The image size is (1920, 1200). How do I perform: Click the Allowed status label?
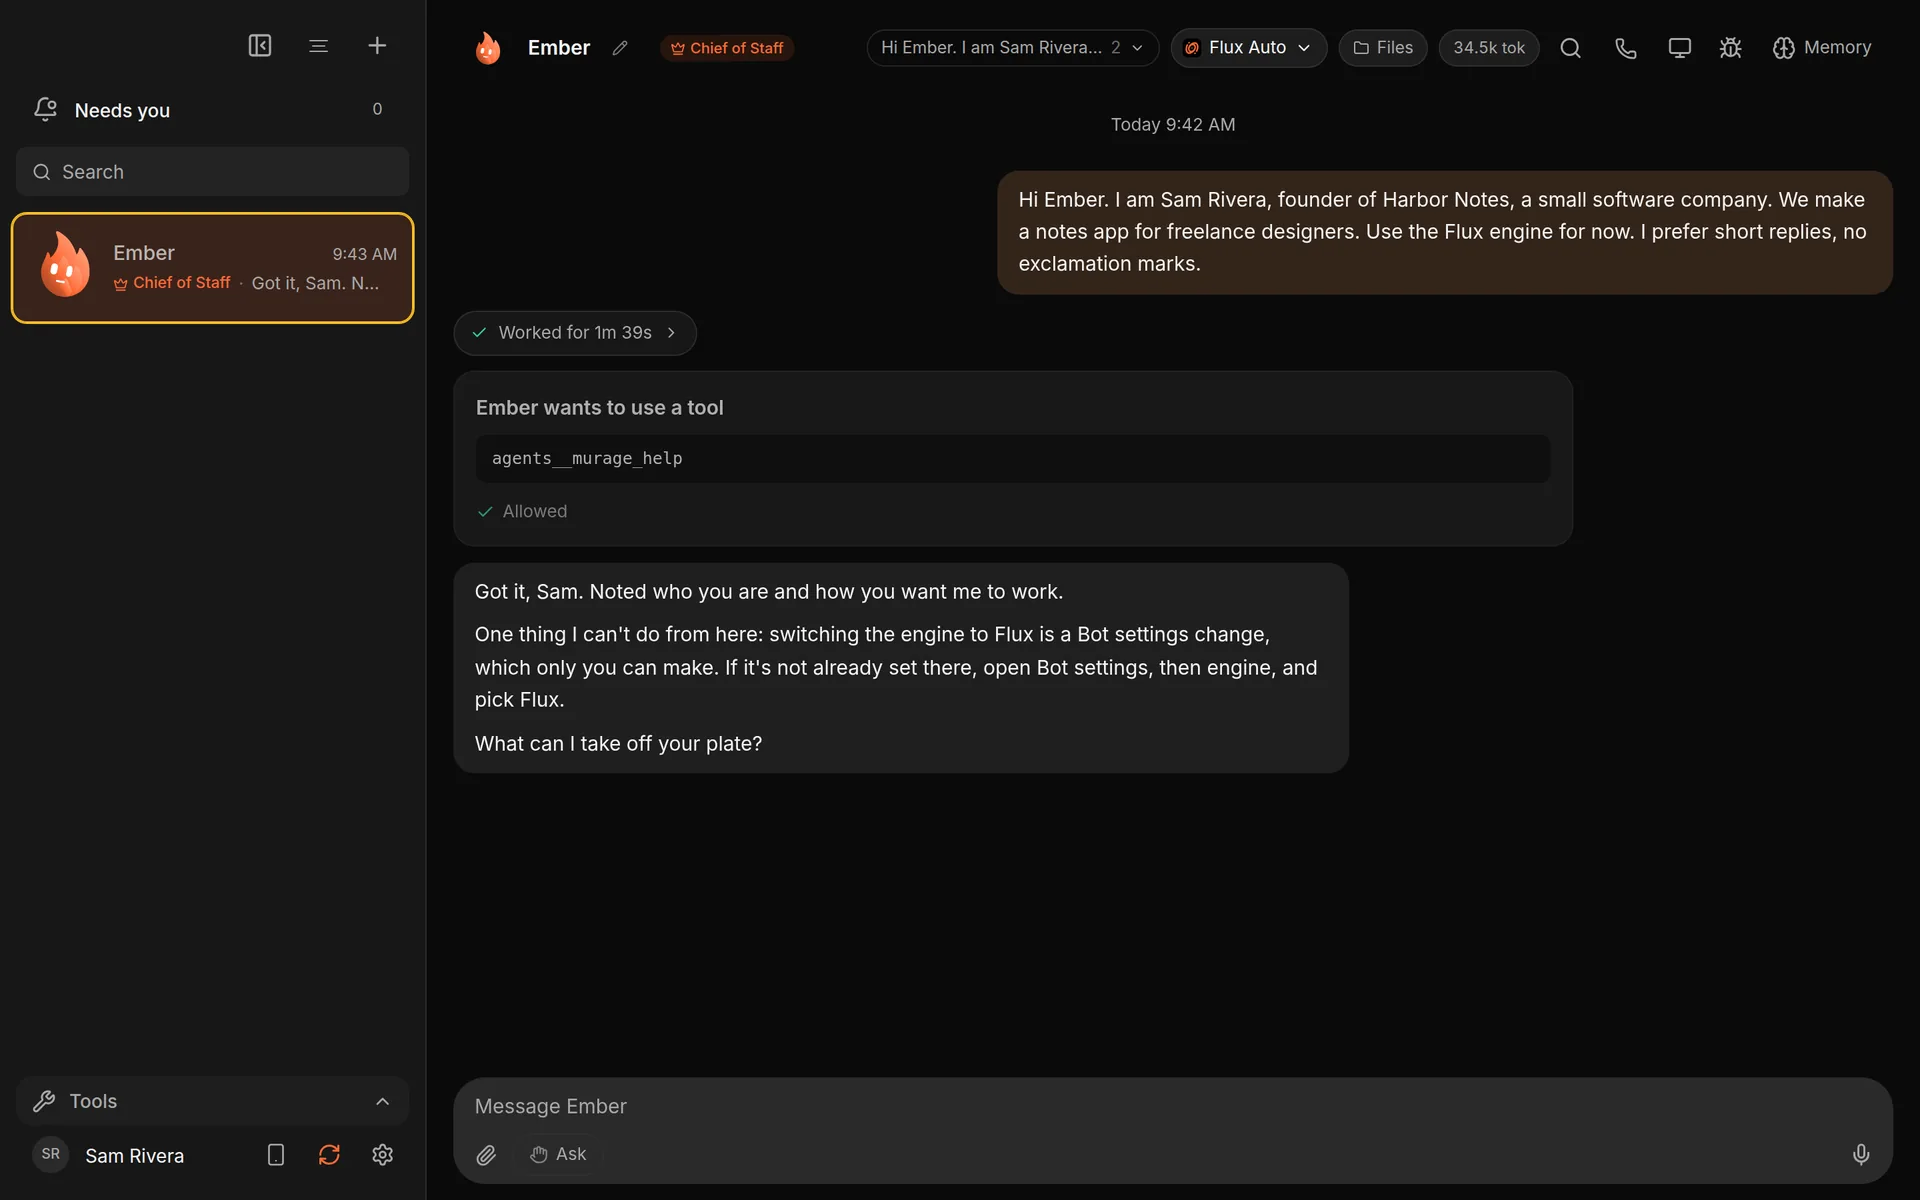point(535,511)
